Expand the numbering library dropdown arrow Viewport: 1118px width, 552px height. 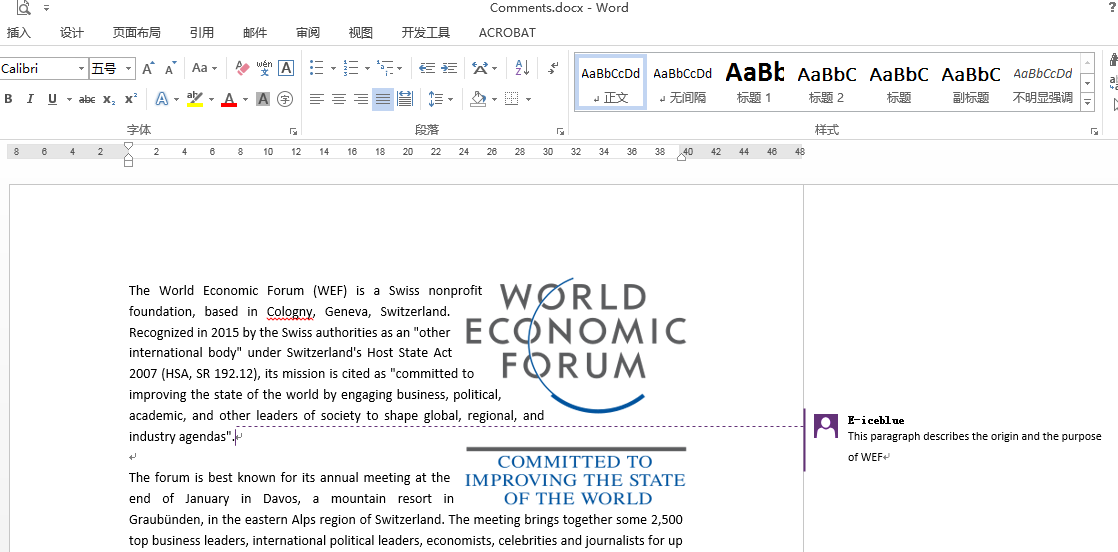pos(367,68)
